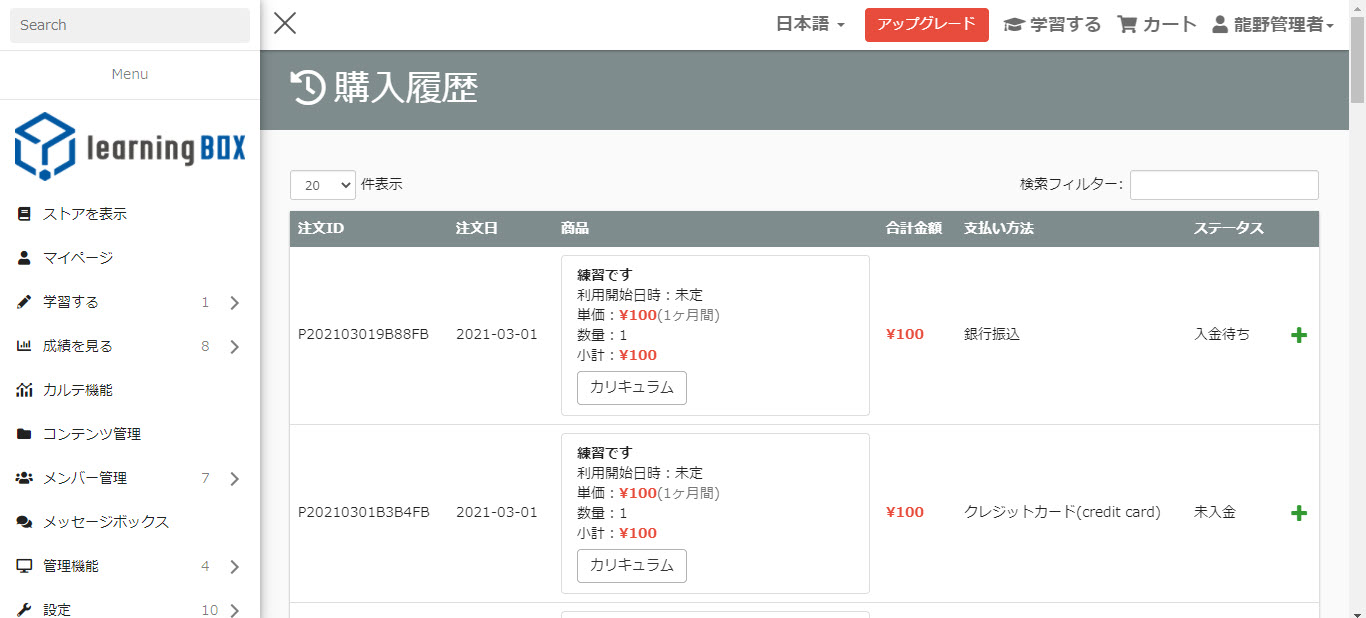
Task: Click the book icon for ストアを表示
Action: pos(25,214)
